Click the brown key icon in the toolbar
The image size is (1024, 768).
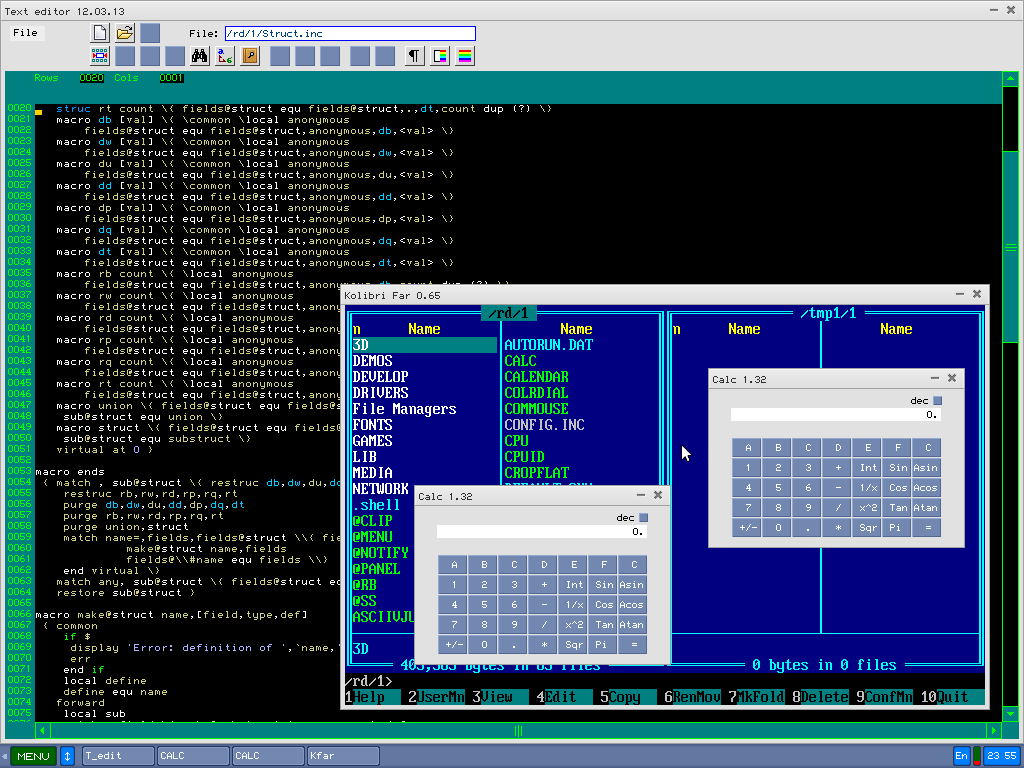(x=250, y=56)
